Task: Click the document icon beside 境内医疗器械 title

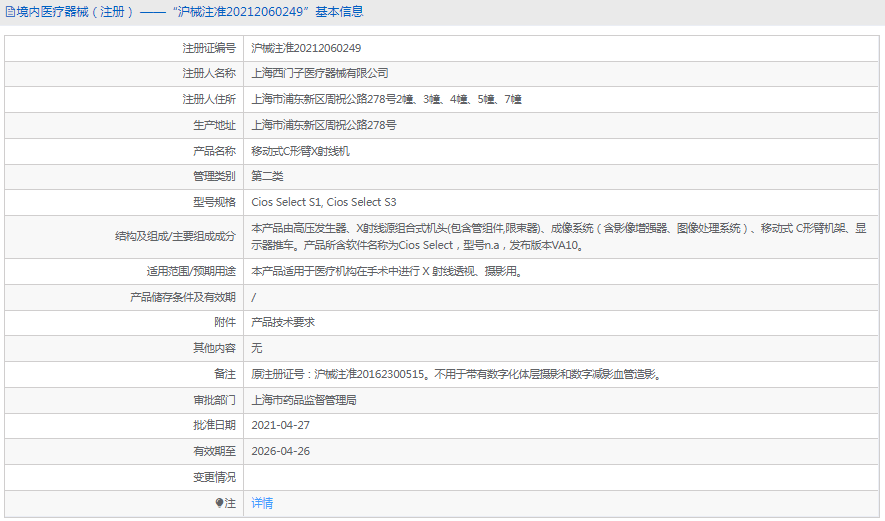Action: 10,12
